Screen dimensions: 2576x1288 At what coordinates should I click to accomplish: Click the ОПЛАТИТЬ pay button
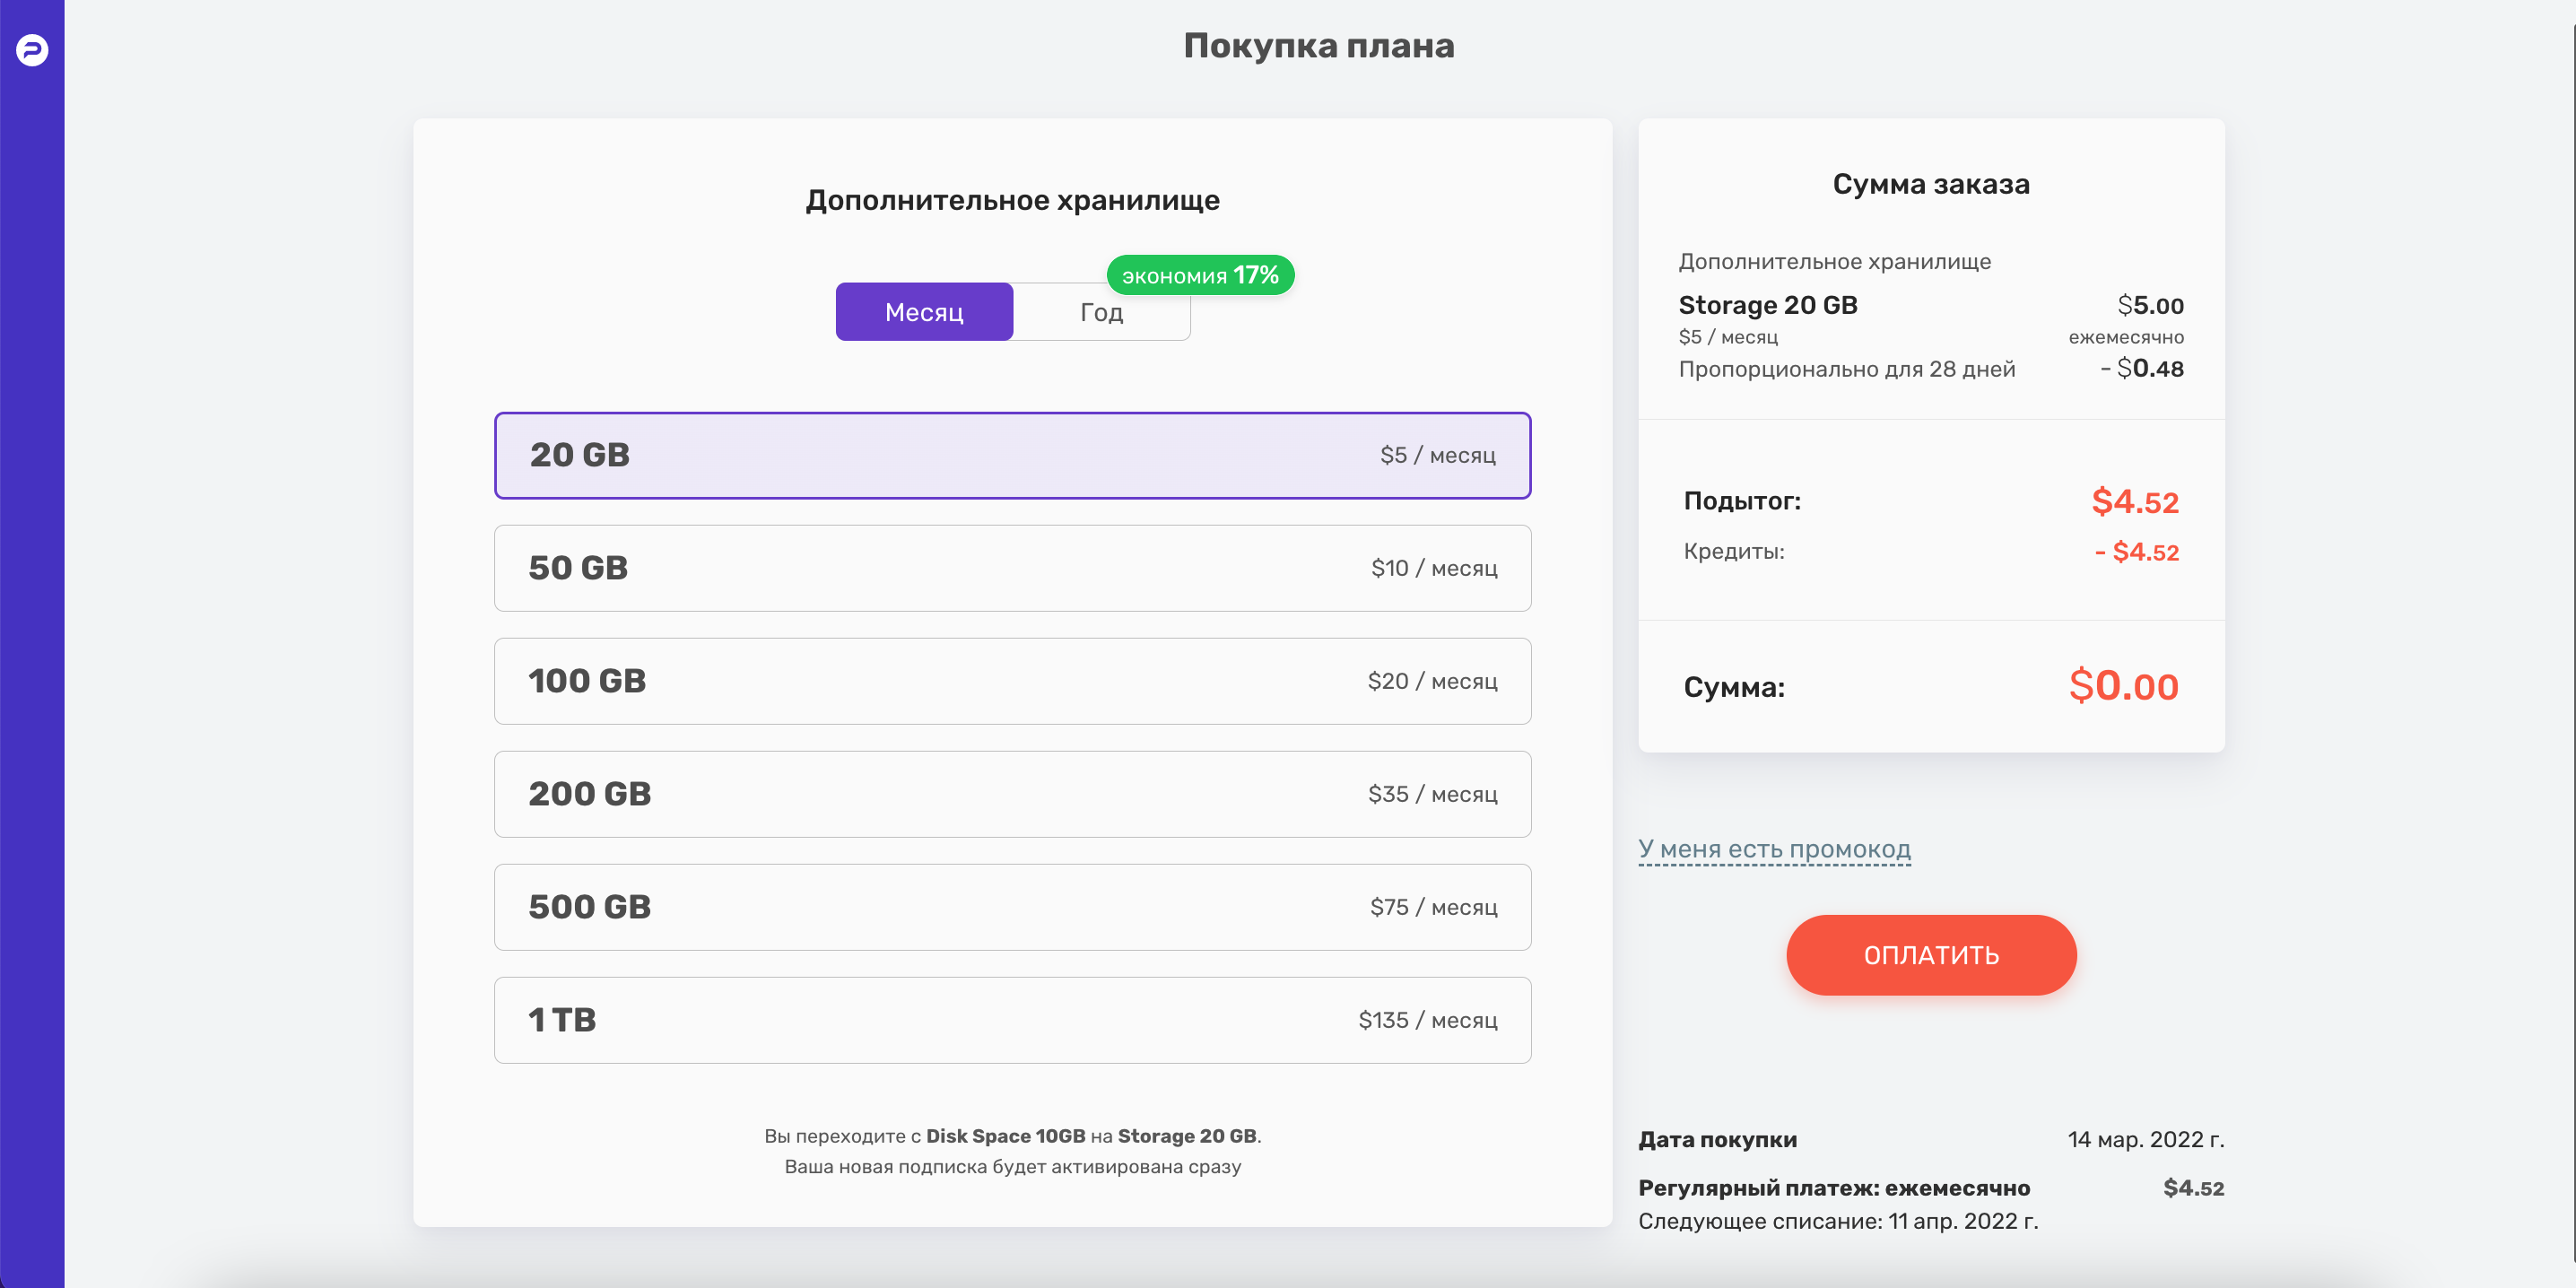tap(1931, 955)
